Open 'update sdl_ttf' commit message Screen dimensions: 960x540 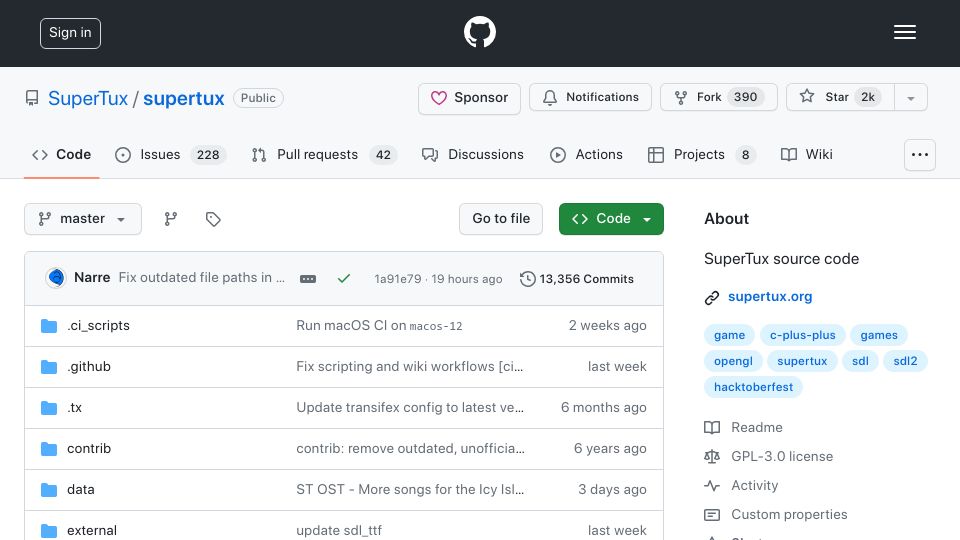point(339,530)
